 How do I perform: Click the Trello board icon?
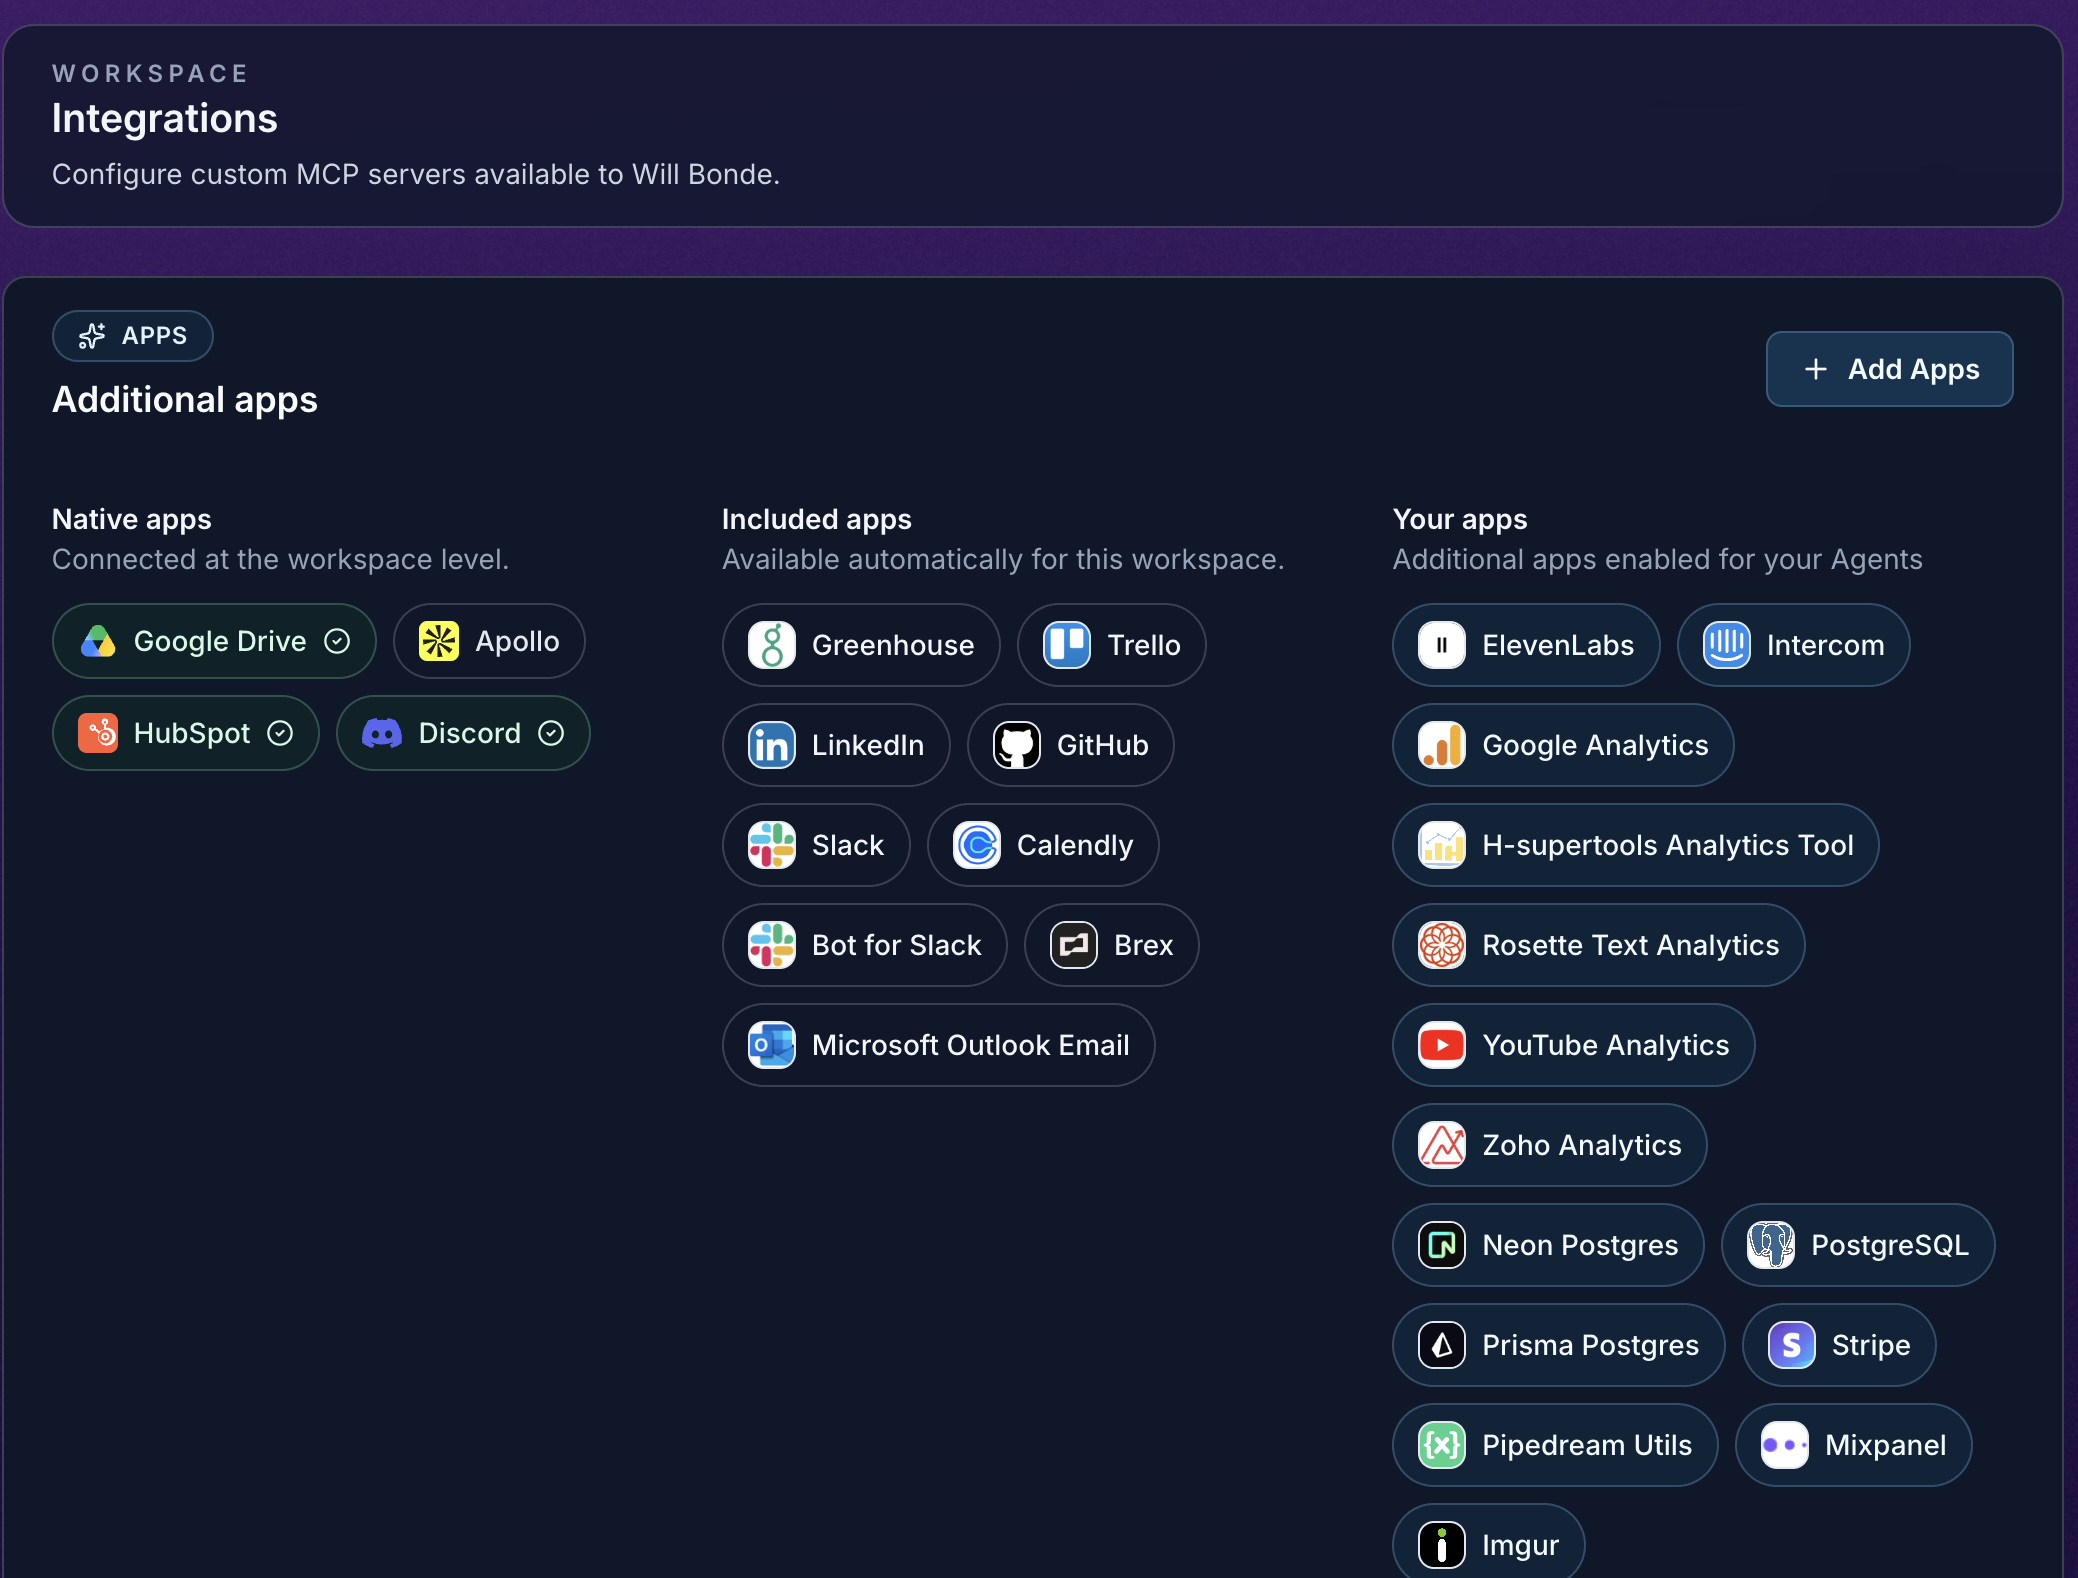(x=1067, y=645)
